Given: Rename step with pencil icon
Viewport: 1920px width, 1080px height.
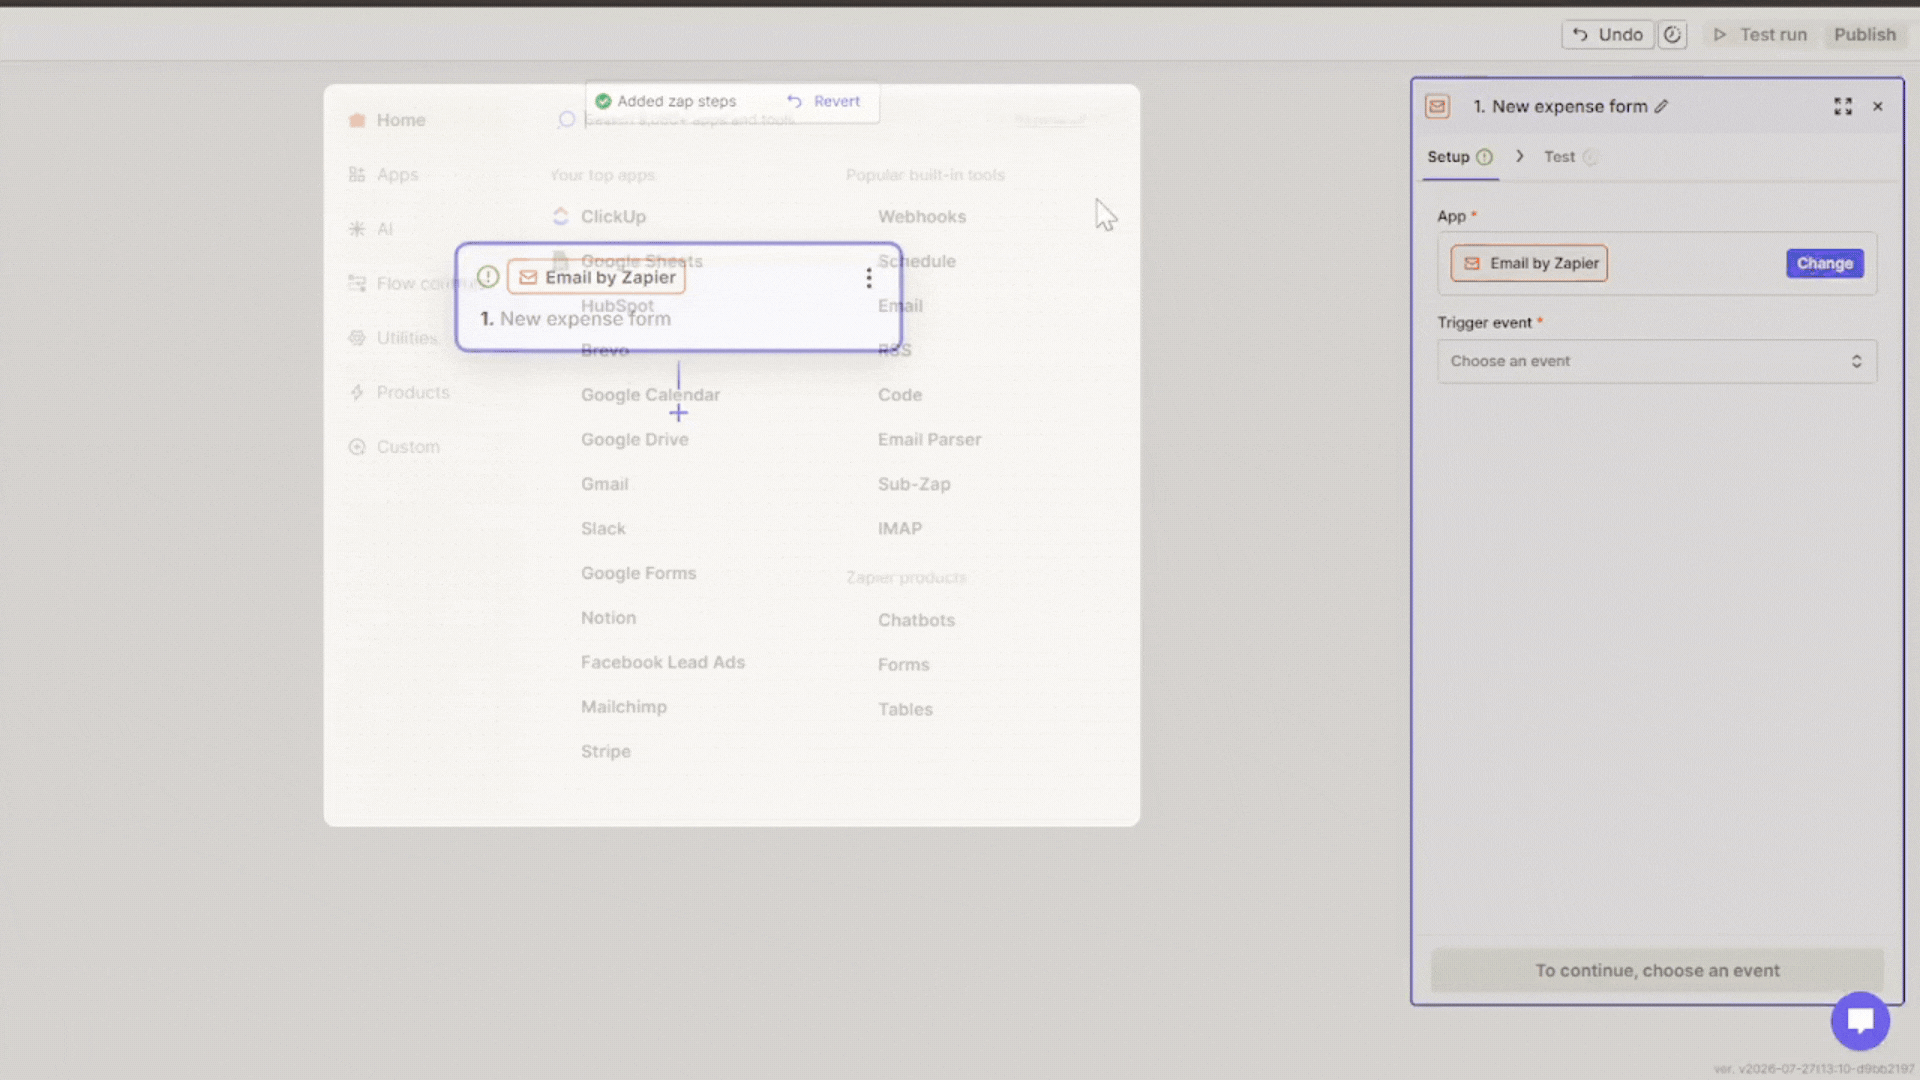Looking at the screenshot, I should (1661, 107).
